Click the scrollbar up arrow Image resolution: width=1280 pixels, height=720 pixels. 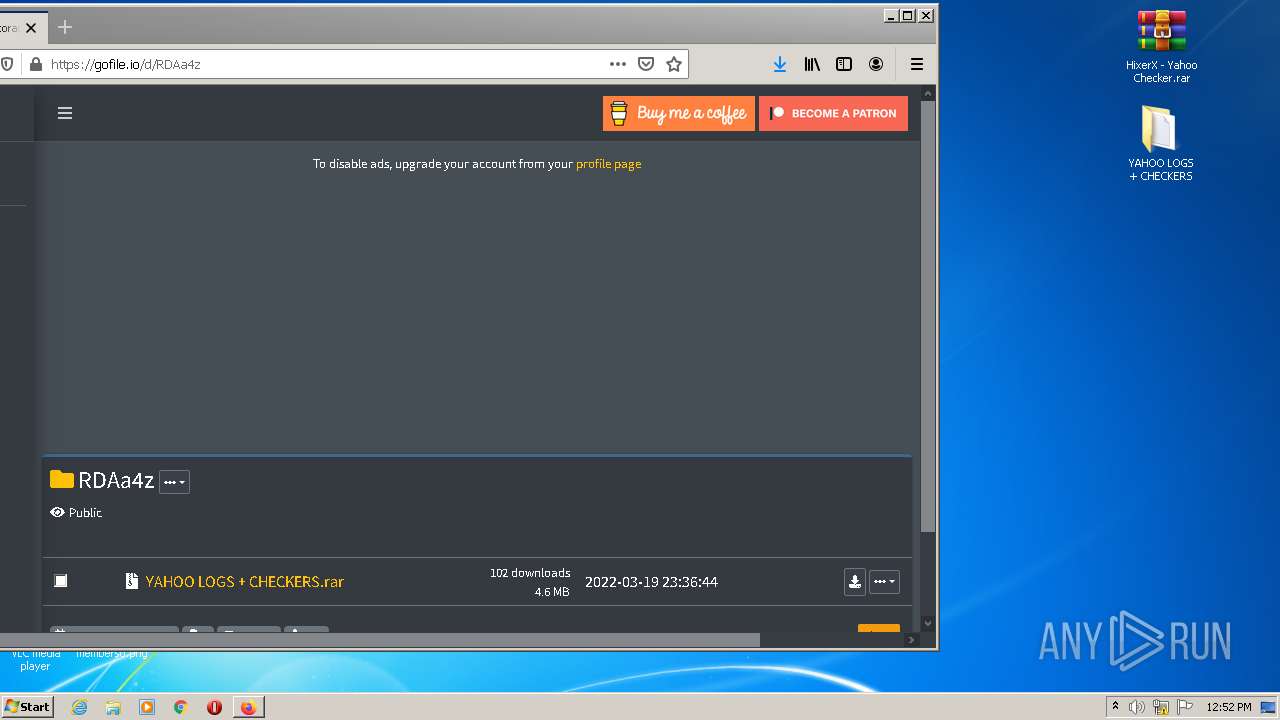[x=928, y=93]
